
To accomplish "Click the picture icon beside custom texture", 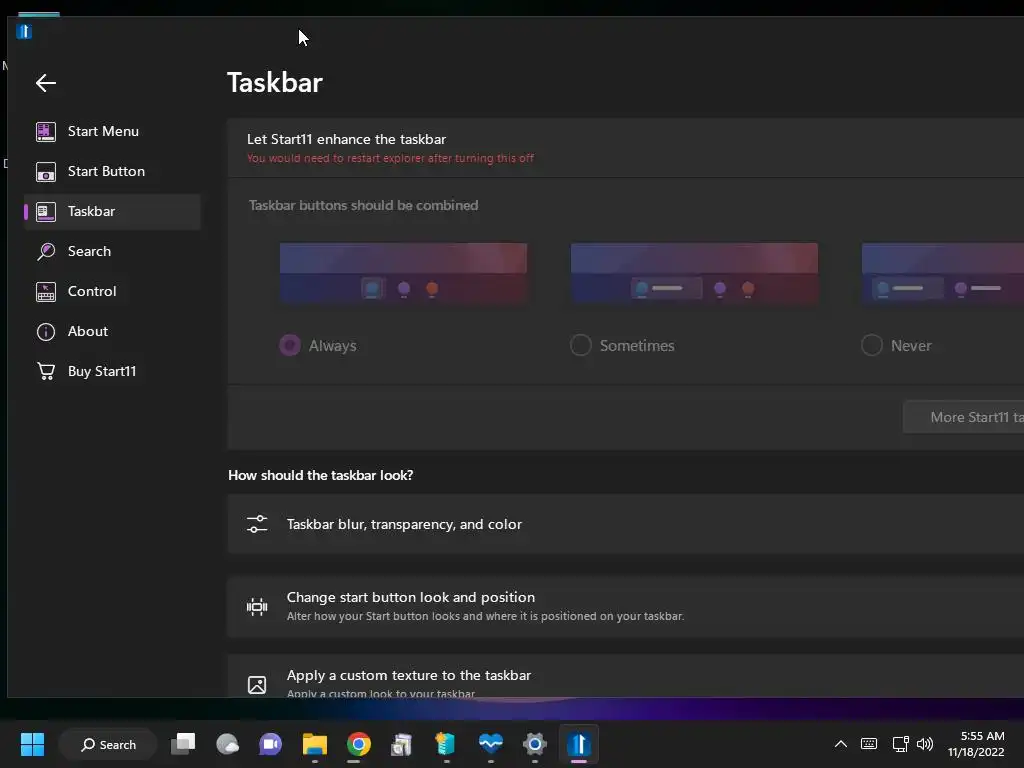I will coord(257,684).
